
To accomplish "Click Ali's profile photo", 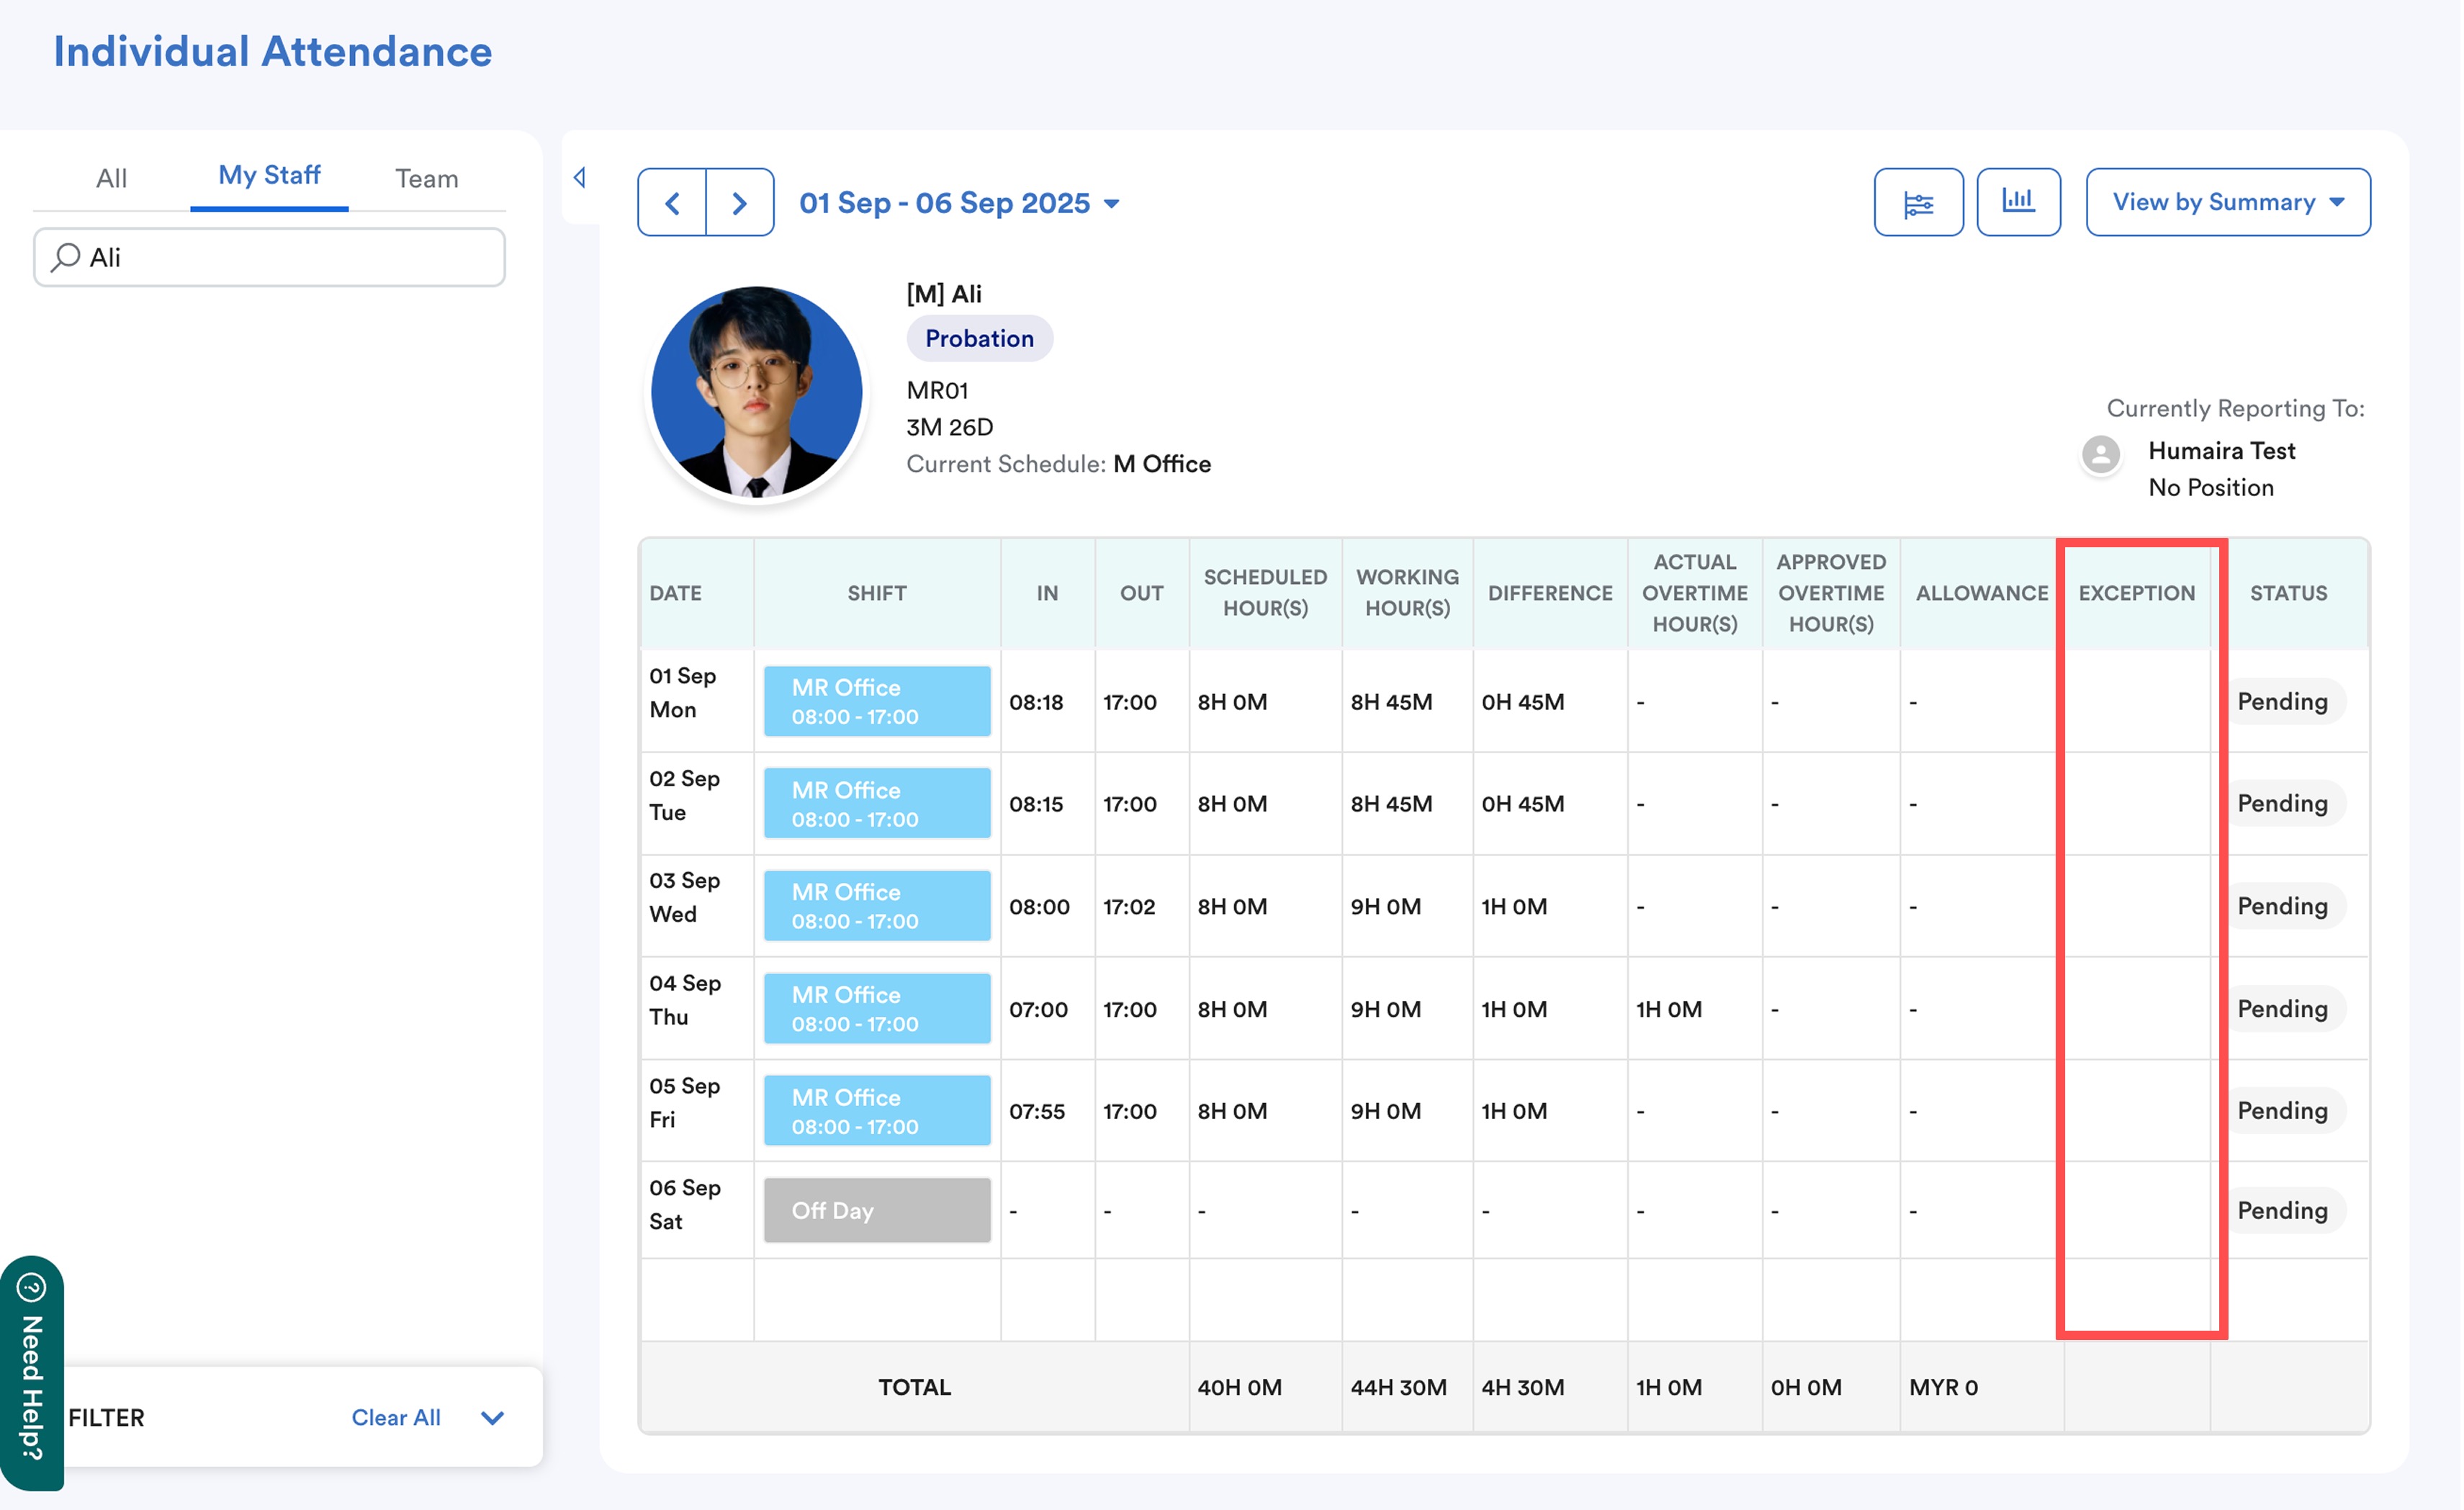I will point(757,391).
